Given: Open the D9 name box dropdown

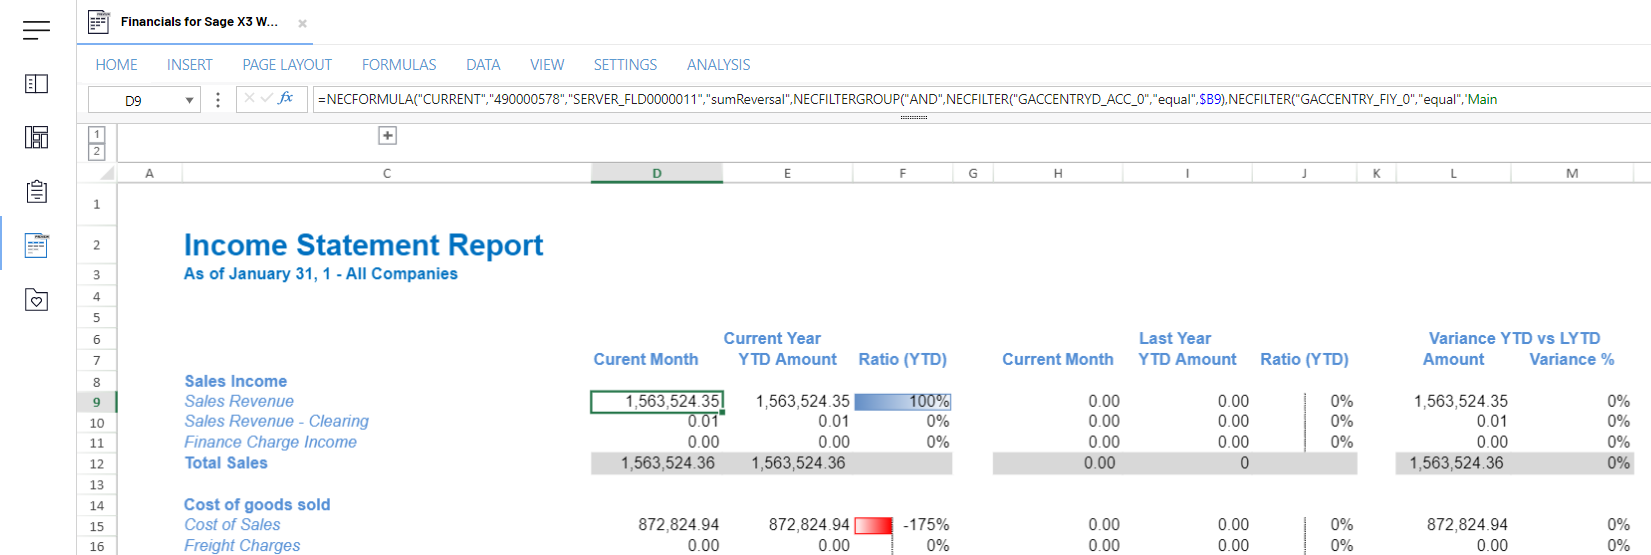Looking at the screenshot, I should pyautogui.click(x=189, y=100).
